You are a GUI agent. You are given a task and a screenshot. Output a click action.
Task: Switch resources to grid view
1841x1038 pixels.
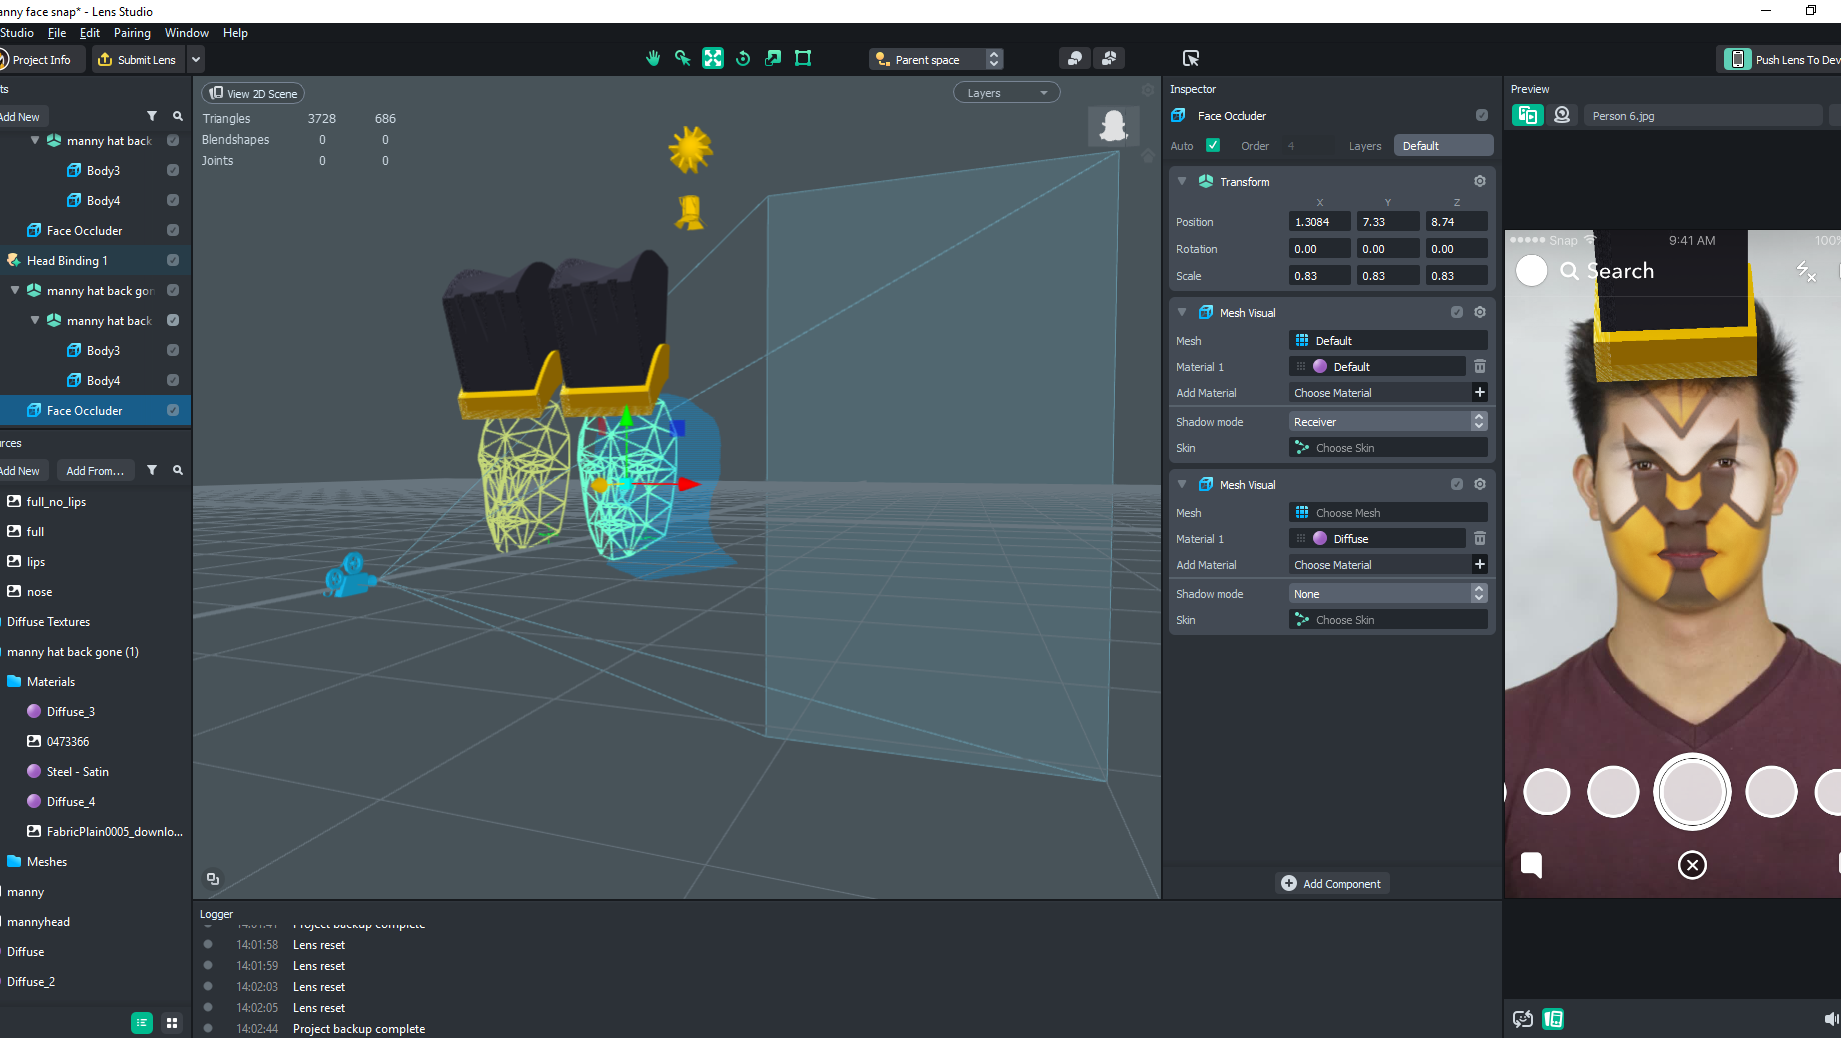coord(172,1022)
